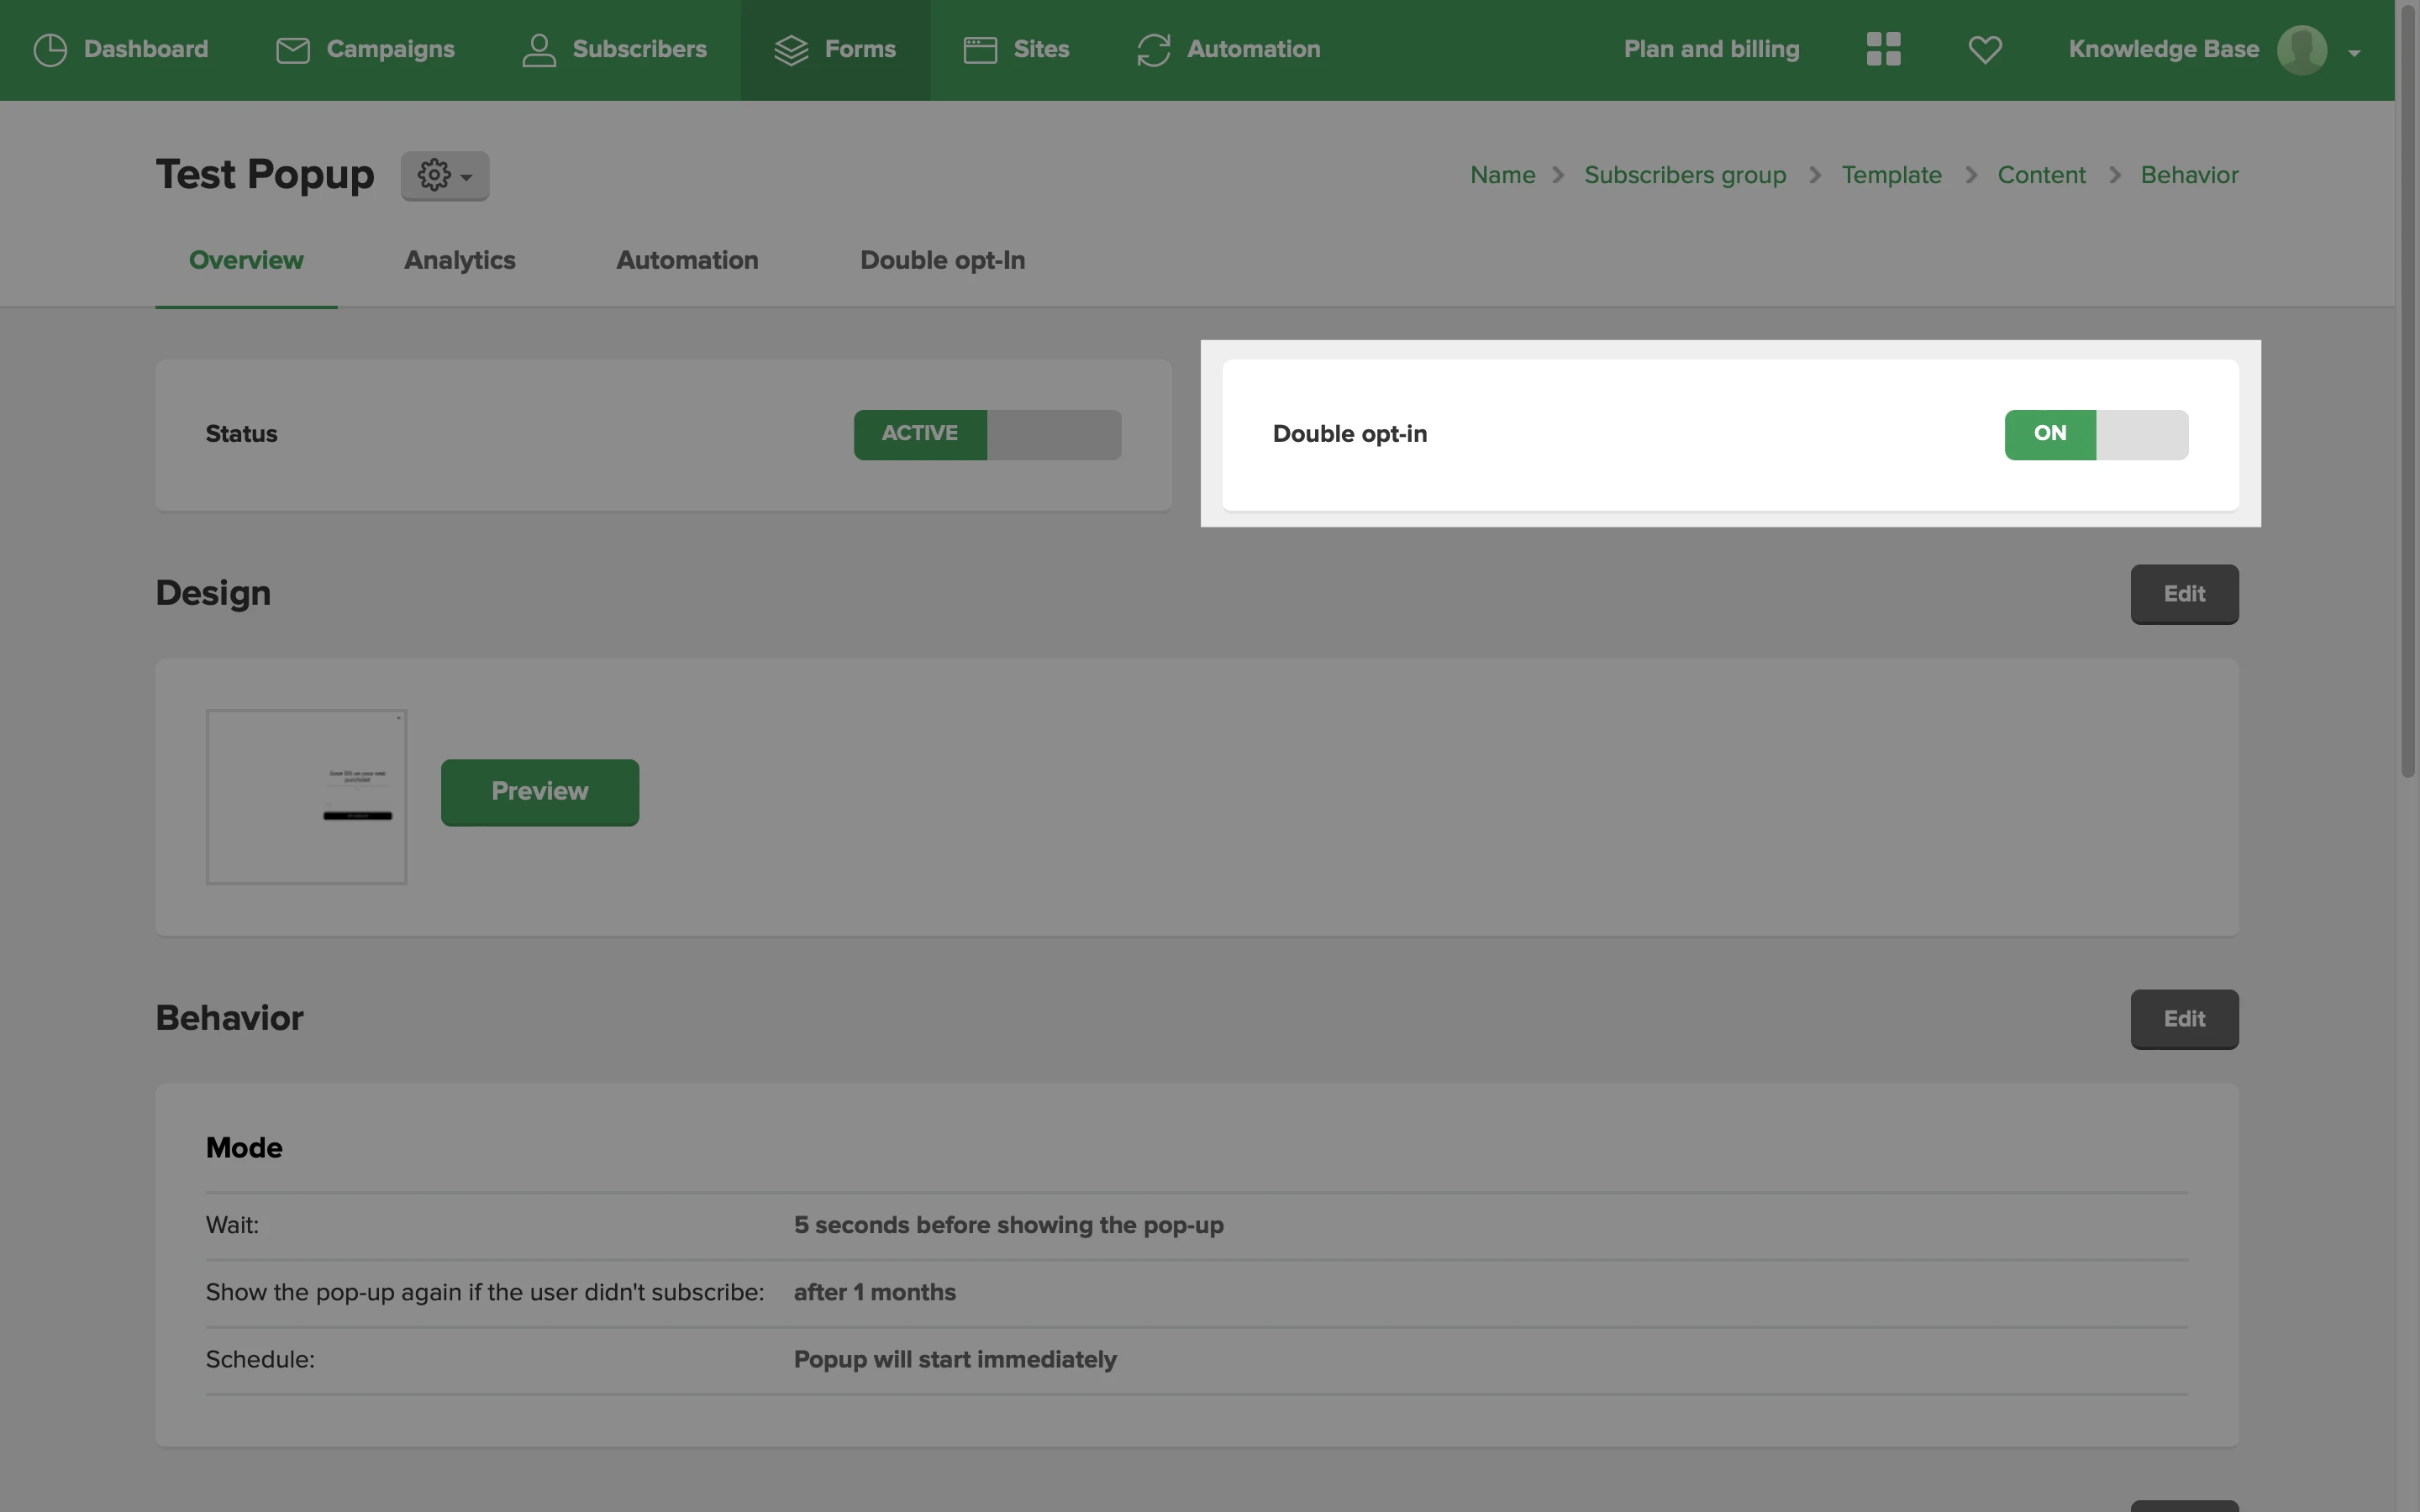This screenshot has width=2420, height=1512.
Task: Open the apps grid icon
Action: [1883, 49]
